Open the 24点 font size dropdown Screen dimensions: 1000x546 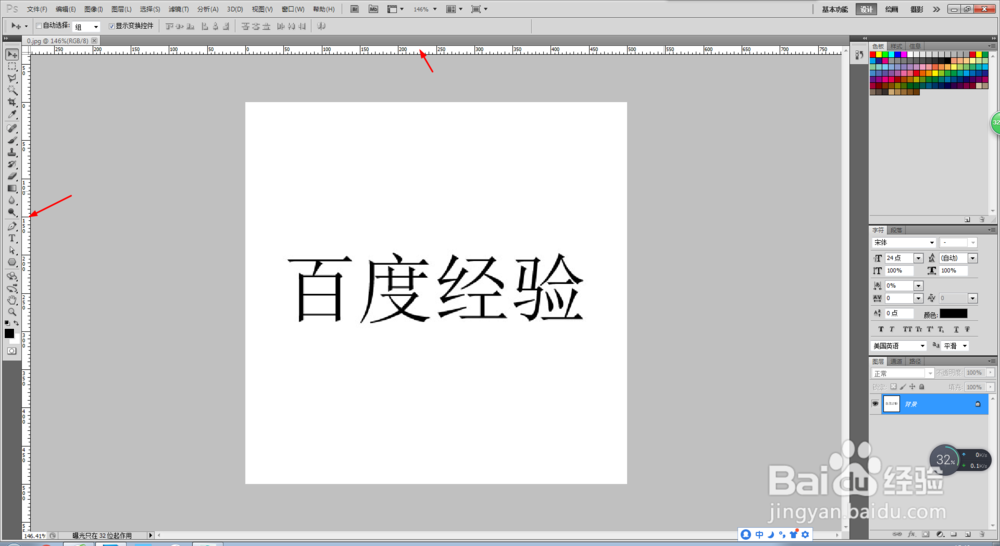[918, 258]
